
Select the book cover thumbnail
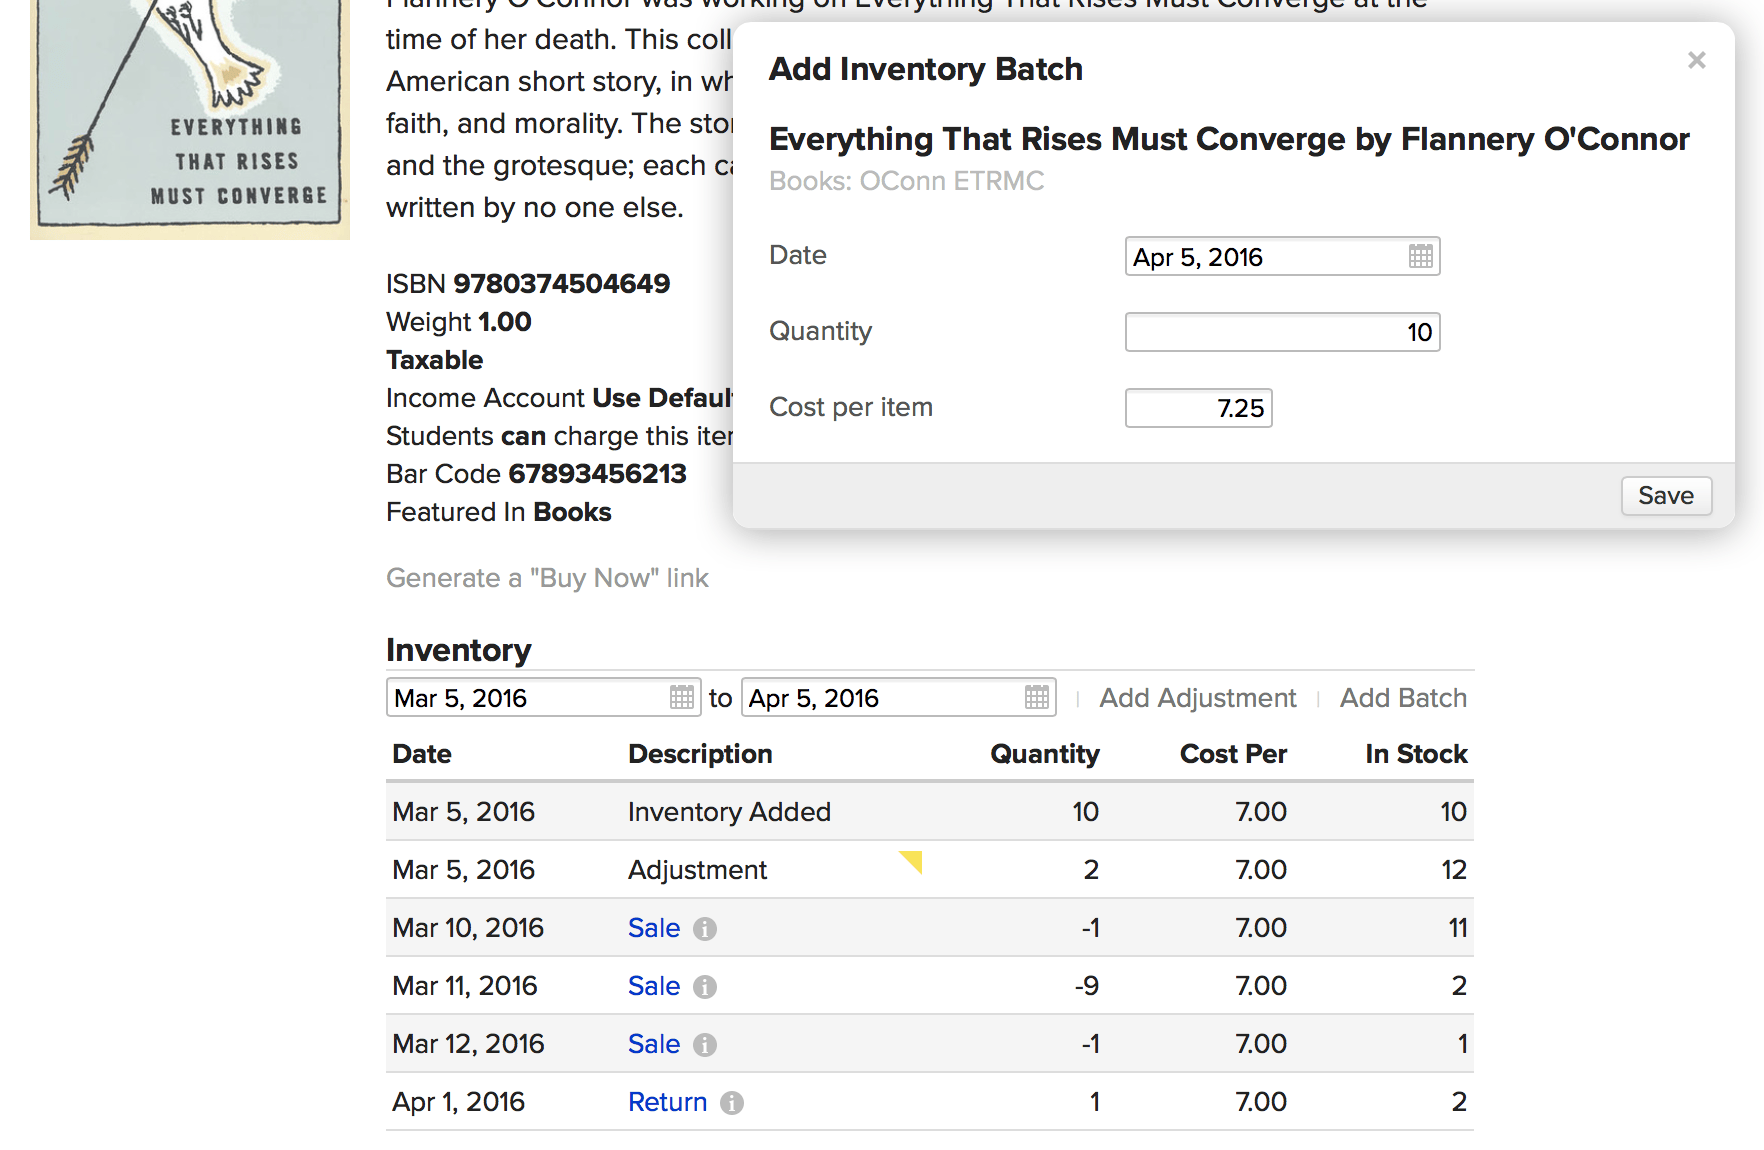tap(190, 118)
